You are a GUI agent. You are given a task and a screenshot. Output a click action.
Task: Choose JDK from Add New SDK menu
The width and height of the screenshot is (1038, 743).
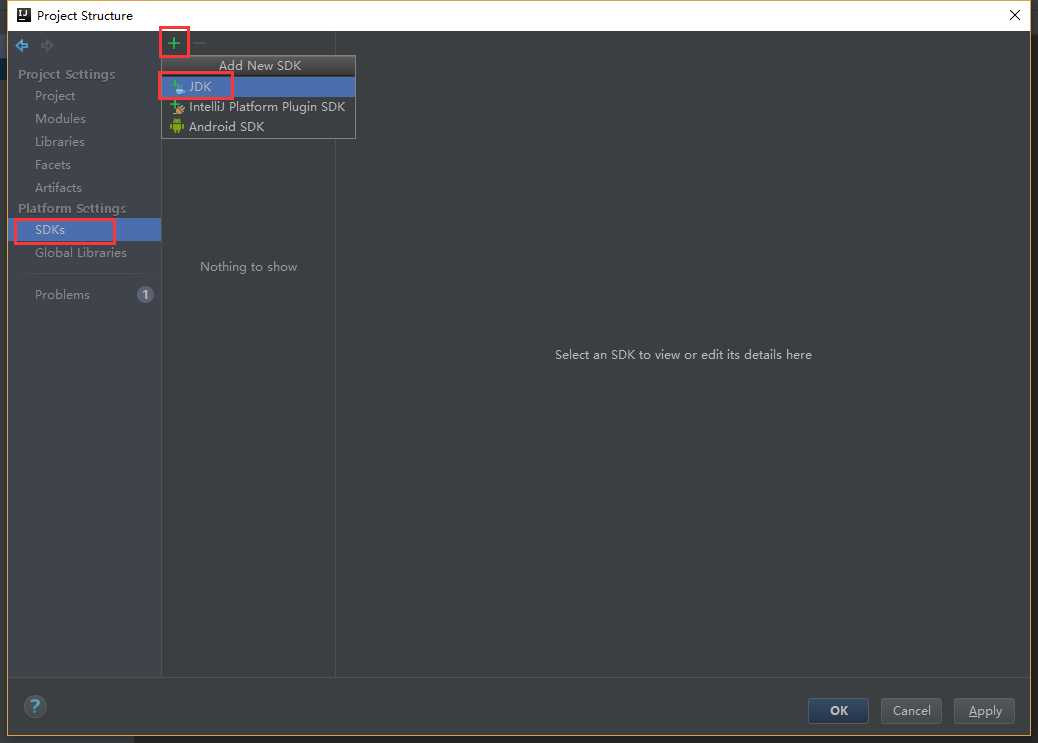click(258, 87)
